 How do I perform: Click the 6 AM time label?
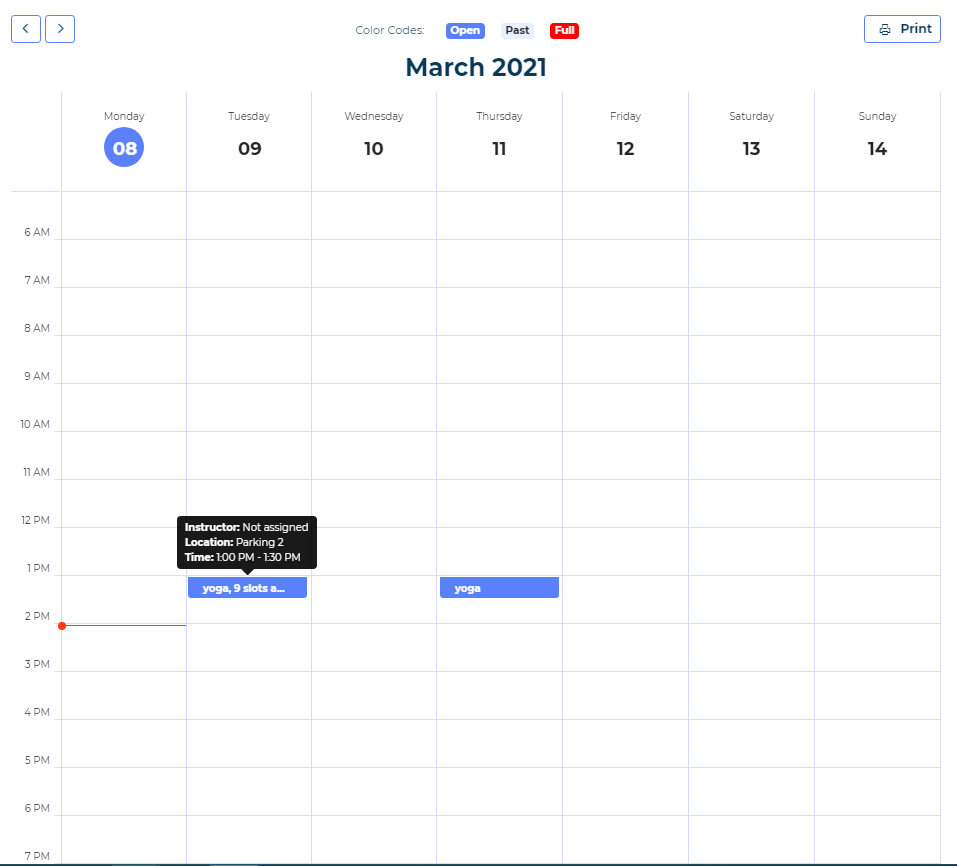[x=37, y=232]
